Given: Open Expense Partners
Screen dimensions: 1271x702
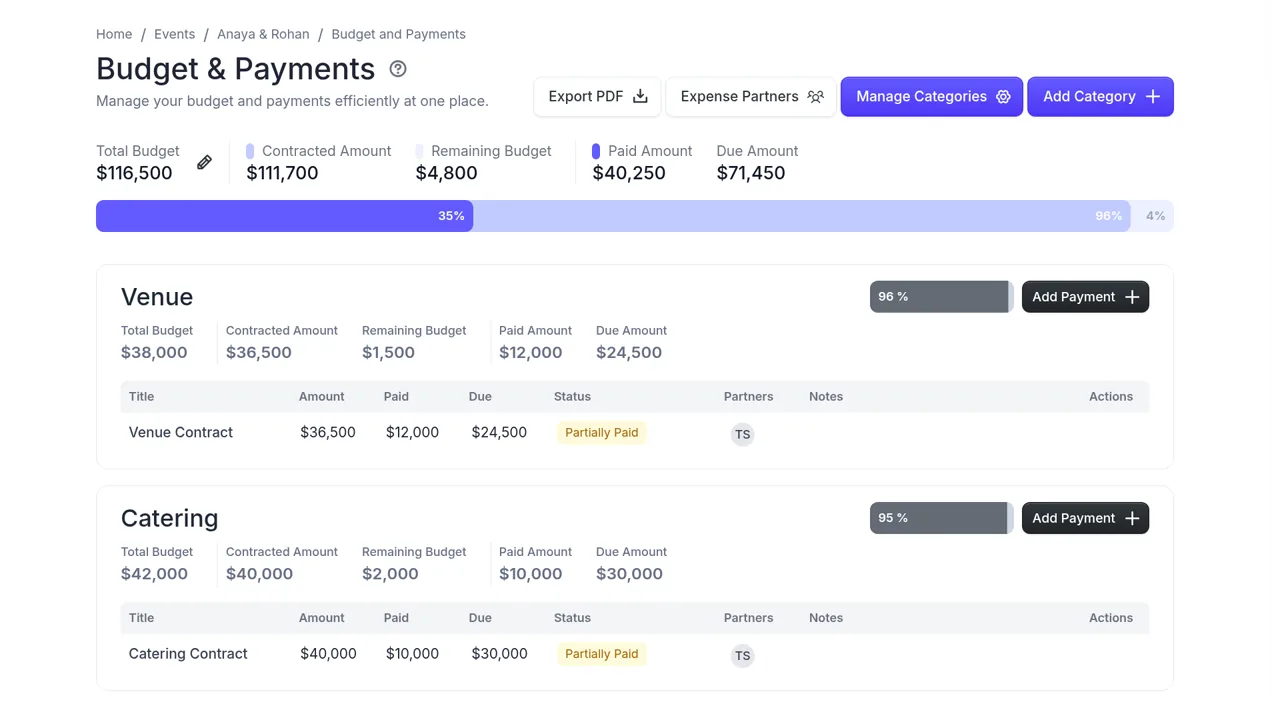Looking at the screenshot, I should 751,97.
